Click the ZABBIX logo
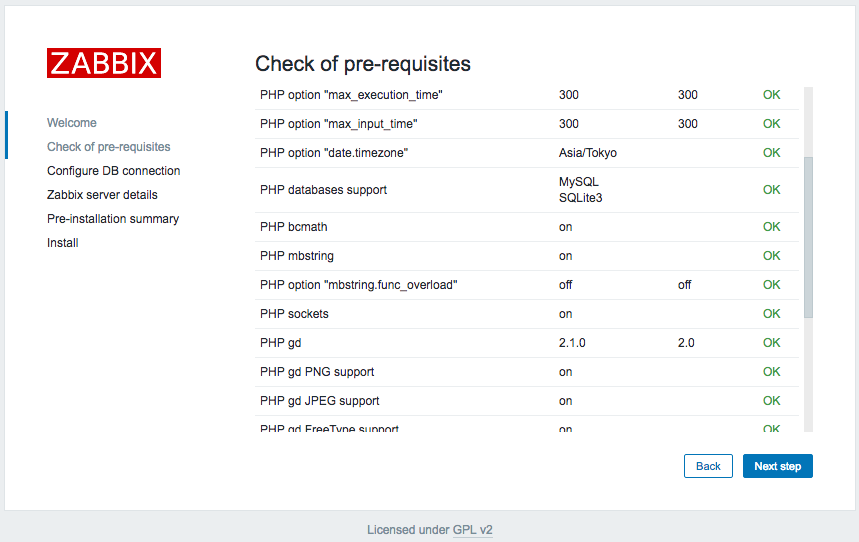 coord(104,63)
